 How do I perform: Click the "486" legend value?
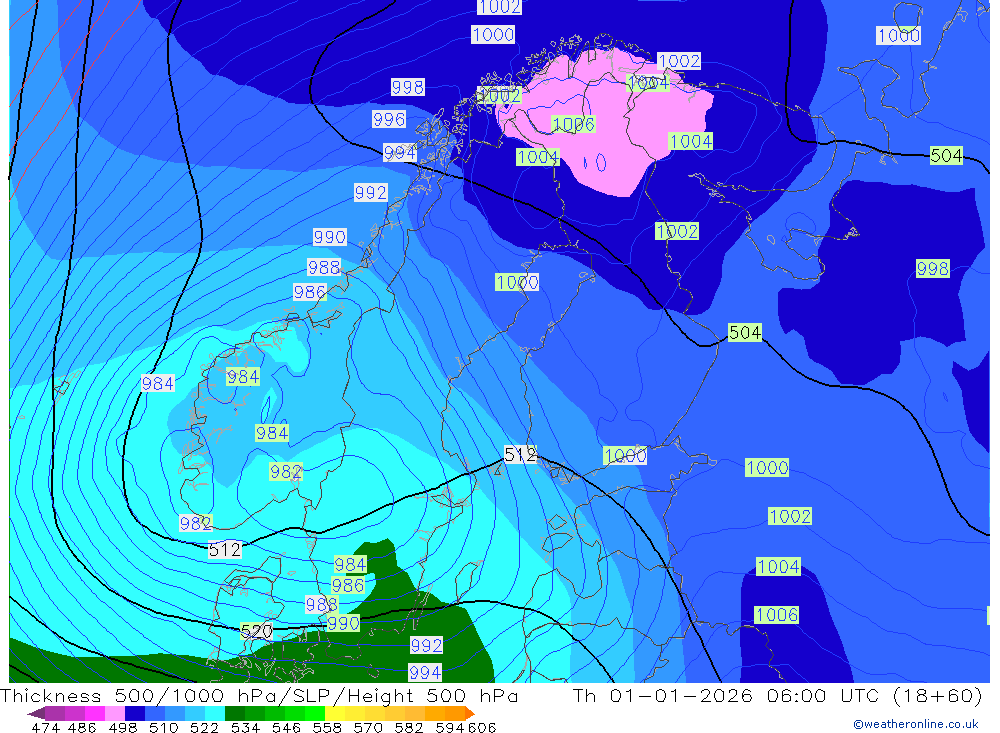coord(82,727)
